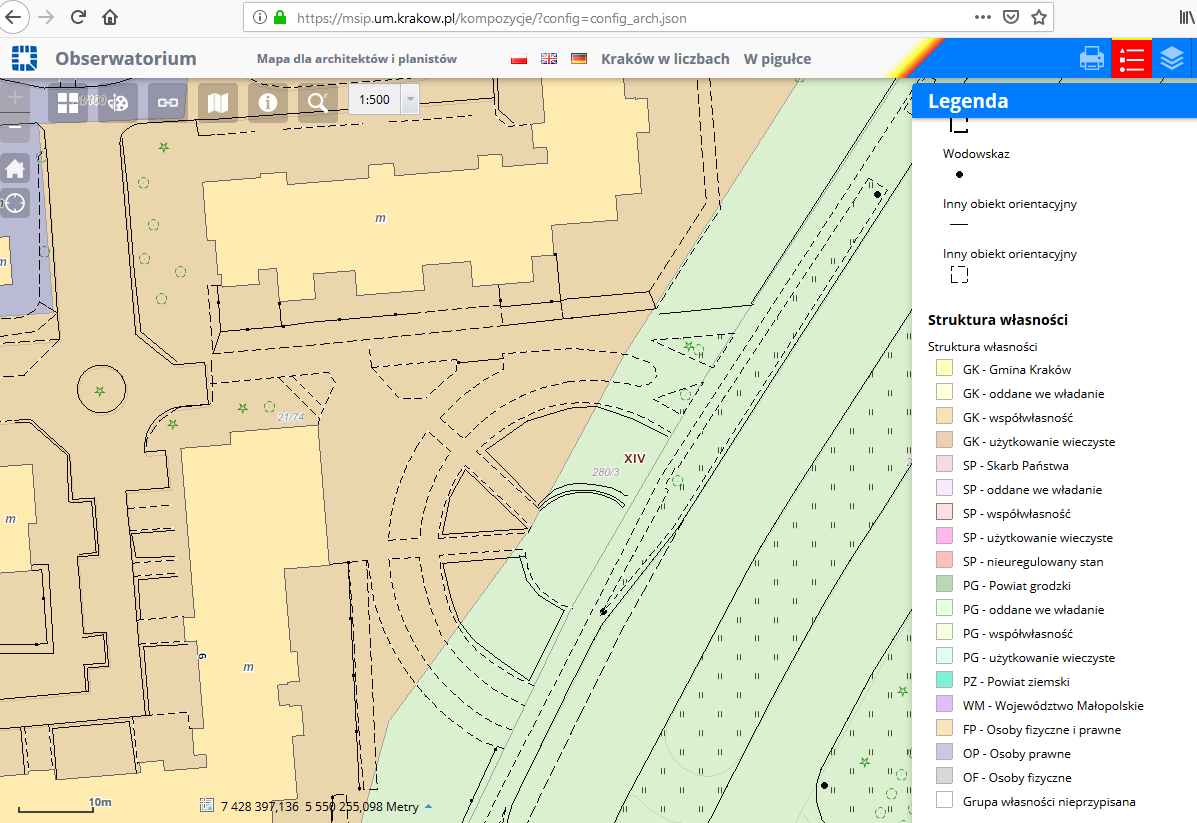The width and height of the screenshot is (1197, 823).
Task: Click the SP - oddane we władanie entry
Action: coord(1032,489)
